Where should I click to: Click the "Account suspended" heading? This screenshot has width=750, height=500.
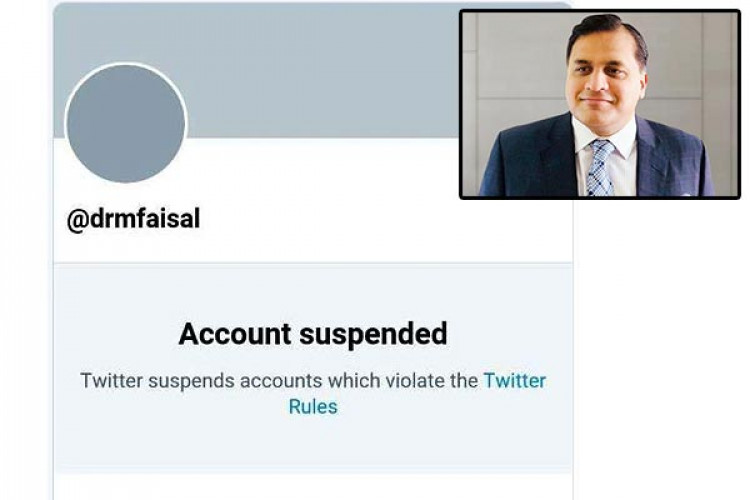click(x=313, y=334)
